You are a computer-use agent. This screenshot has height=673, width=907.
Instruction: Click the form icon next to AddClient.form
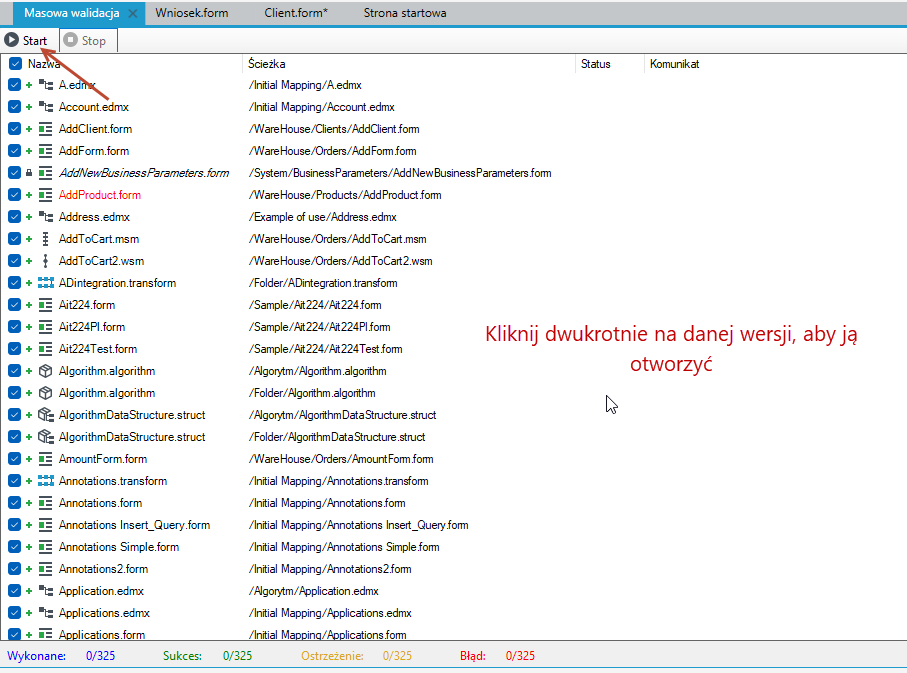[x=46, y=129]
